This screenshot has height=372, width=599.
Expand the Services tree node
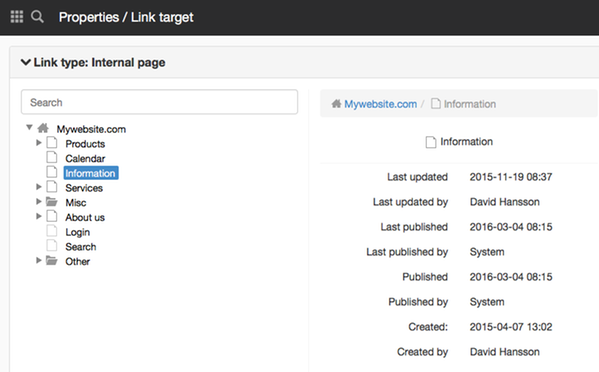click(x=39, y=186)
